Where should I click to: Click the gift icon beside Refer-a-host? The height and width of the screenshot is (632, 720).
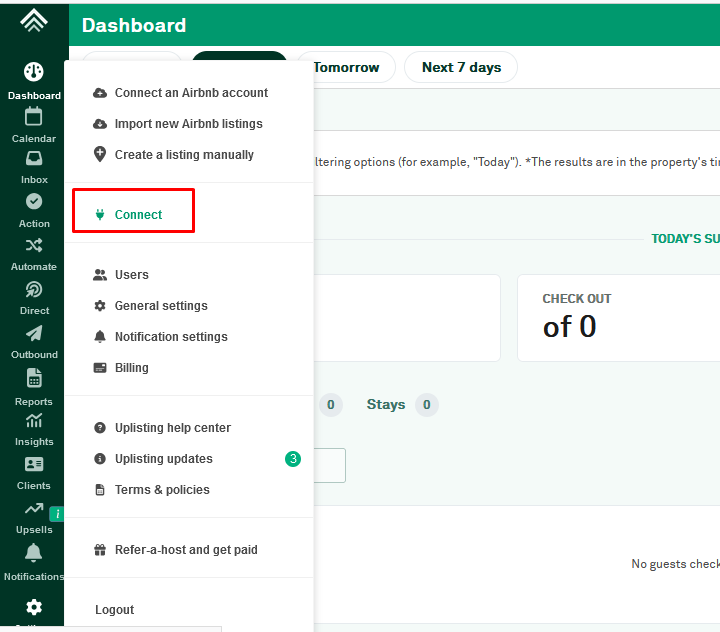pyautogui.click(x=100, y=550)
